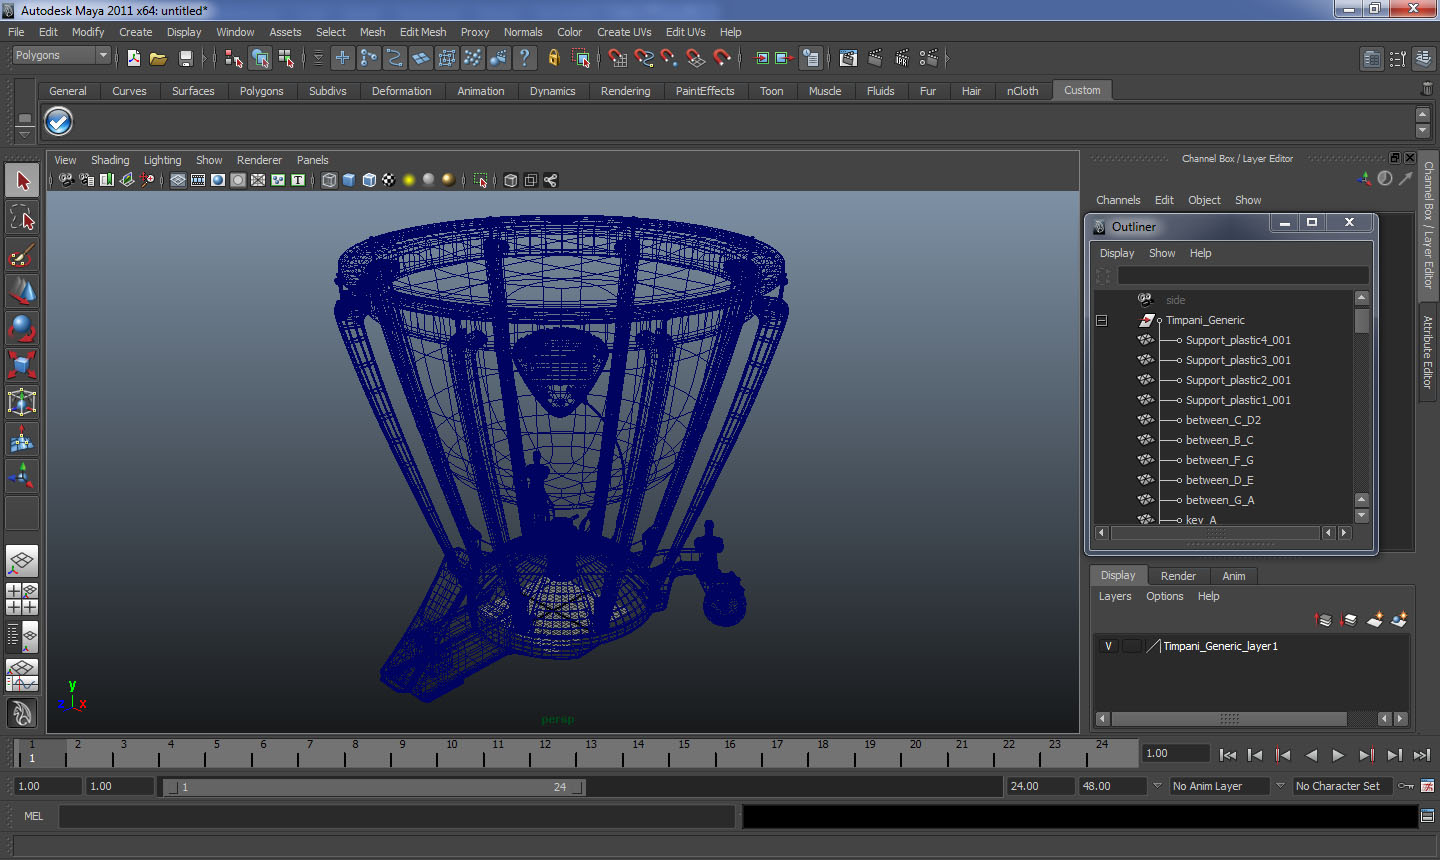Toggle viewport Grid display icon
Viewport: 1440px width, 860px height.
pos(178,180)
